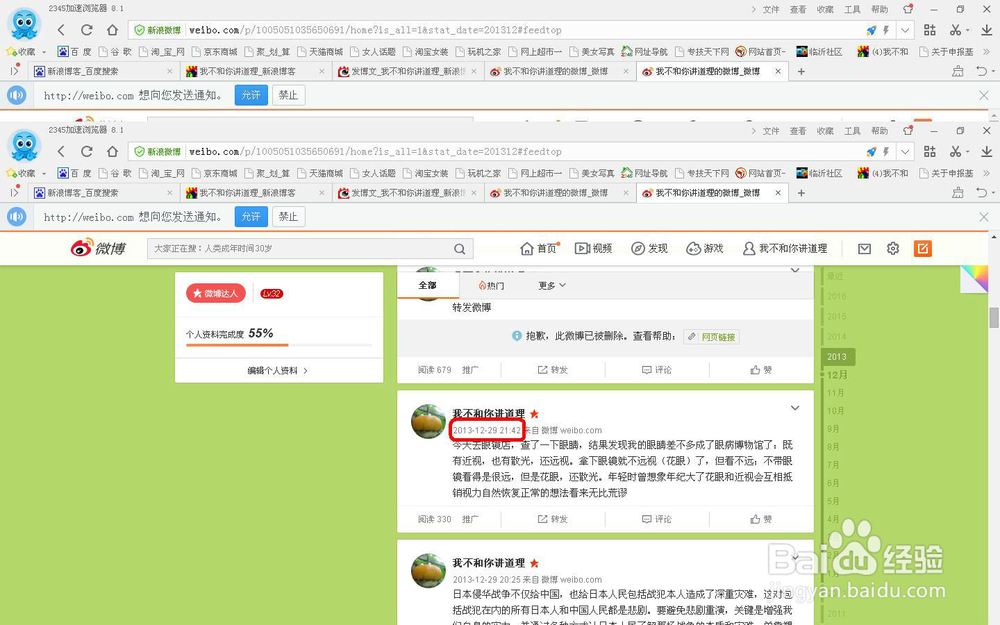Open the 天猫商城 bookmark in the lower window
The height and width of the screenshot is (625, 1000).
click(x=320, y=173)
